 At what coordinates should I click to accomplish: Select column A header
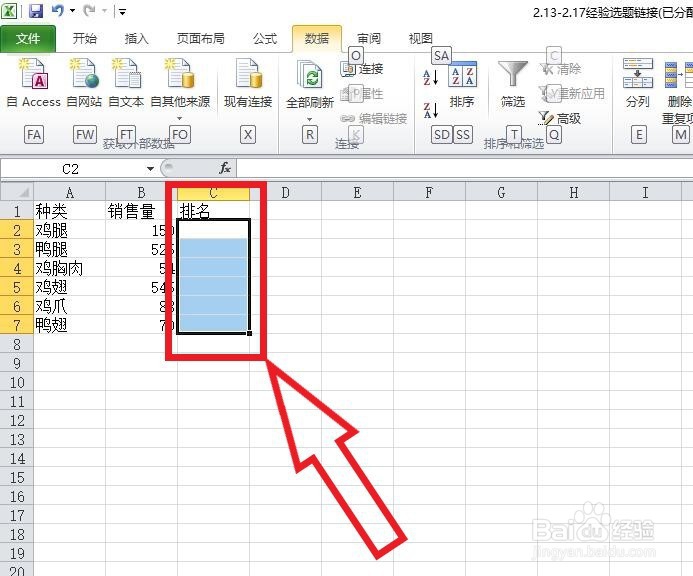pos(70,193)
